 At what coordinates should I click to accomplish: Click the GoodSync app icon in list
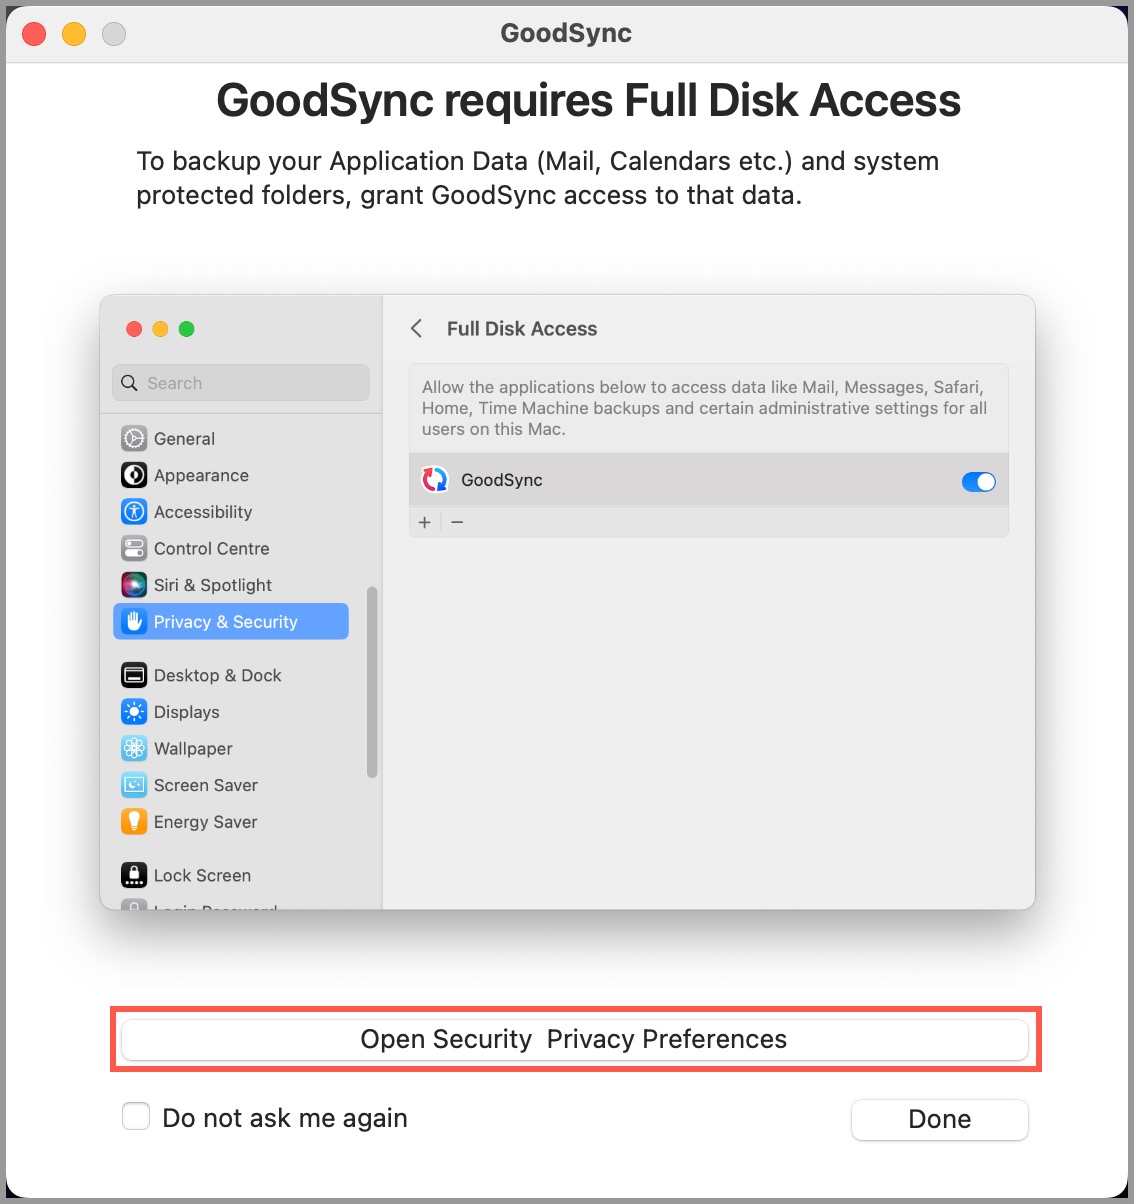435,480
